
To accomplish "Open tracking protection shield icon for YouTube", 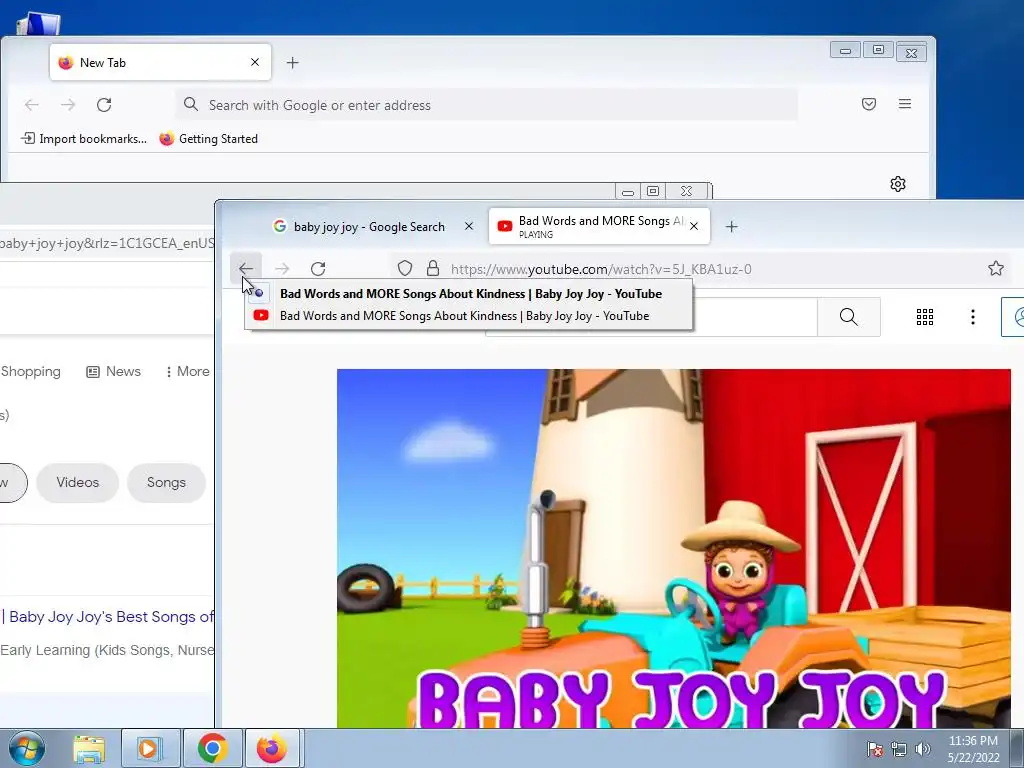I will tap(405, 268).
